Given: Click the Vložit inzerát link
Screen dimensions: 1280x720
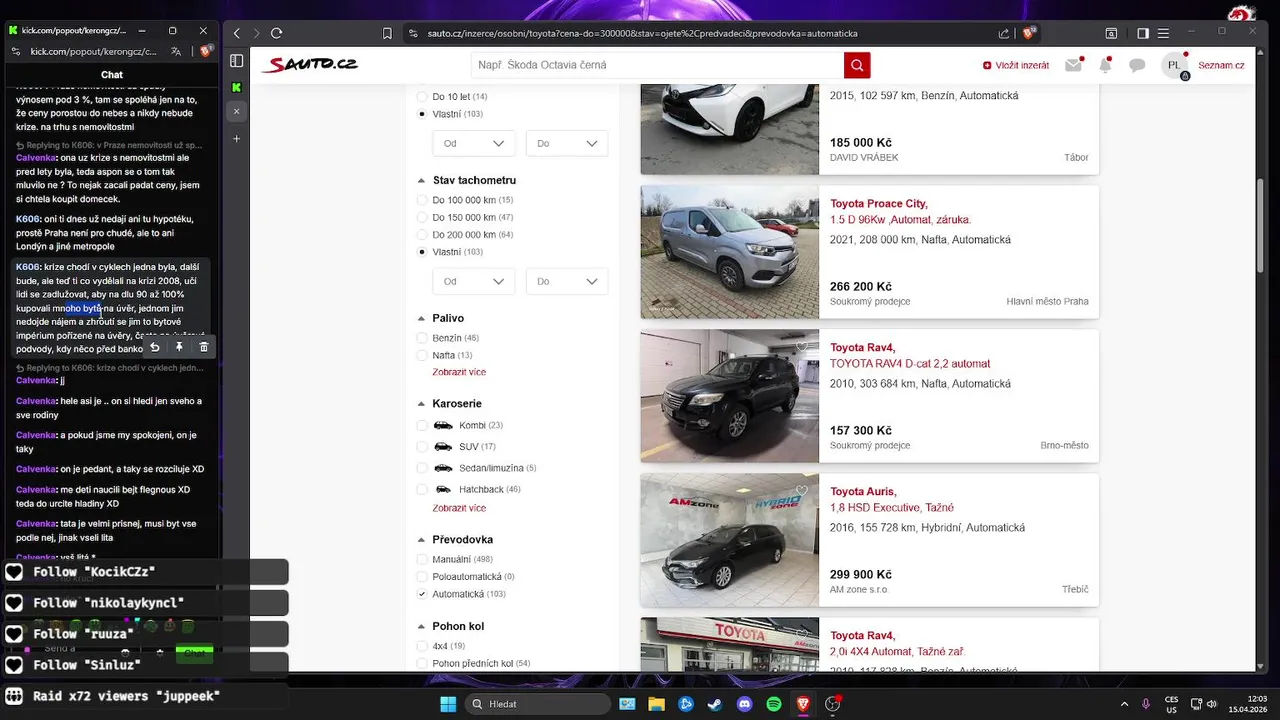Looking at the screenshot, I should pyautogui.click(x=1016, y=65).
